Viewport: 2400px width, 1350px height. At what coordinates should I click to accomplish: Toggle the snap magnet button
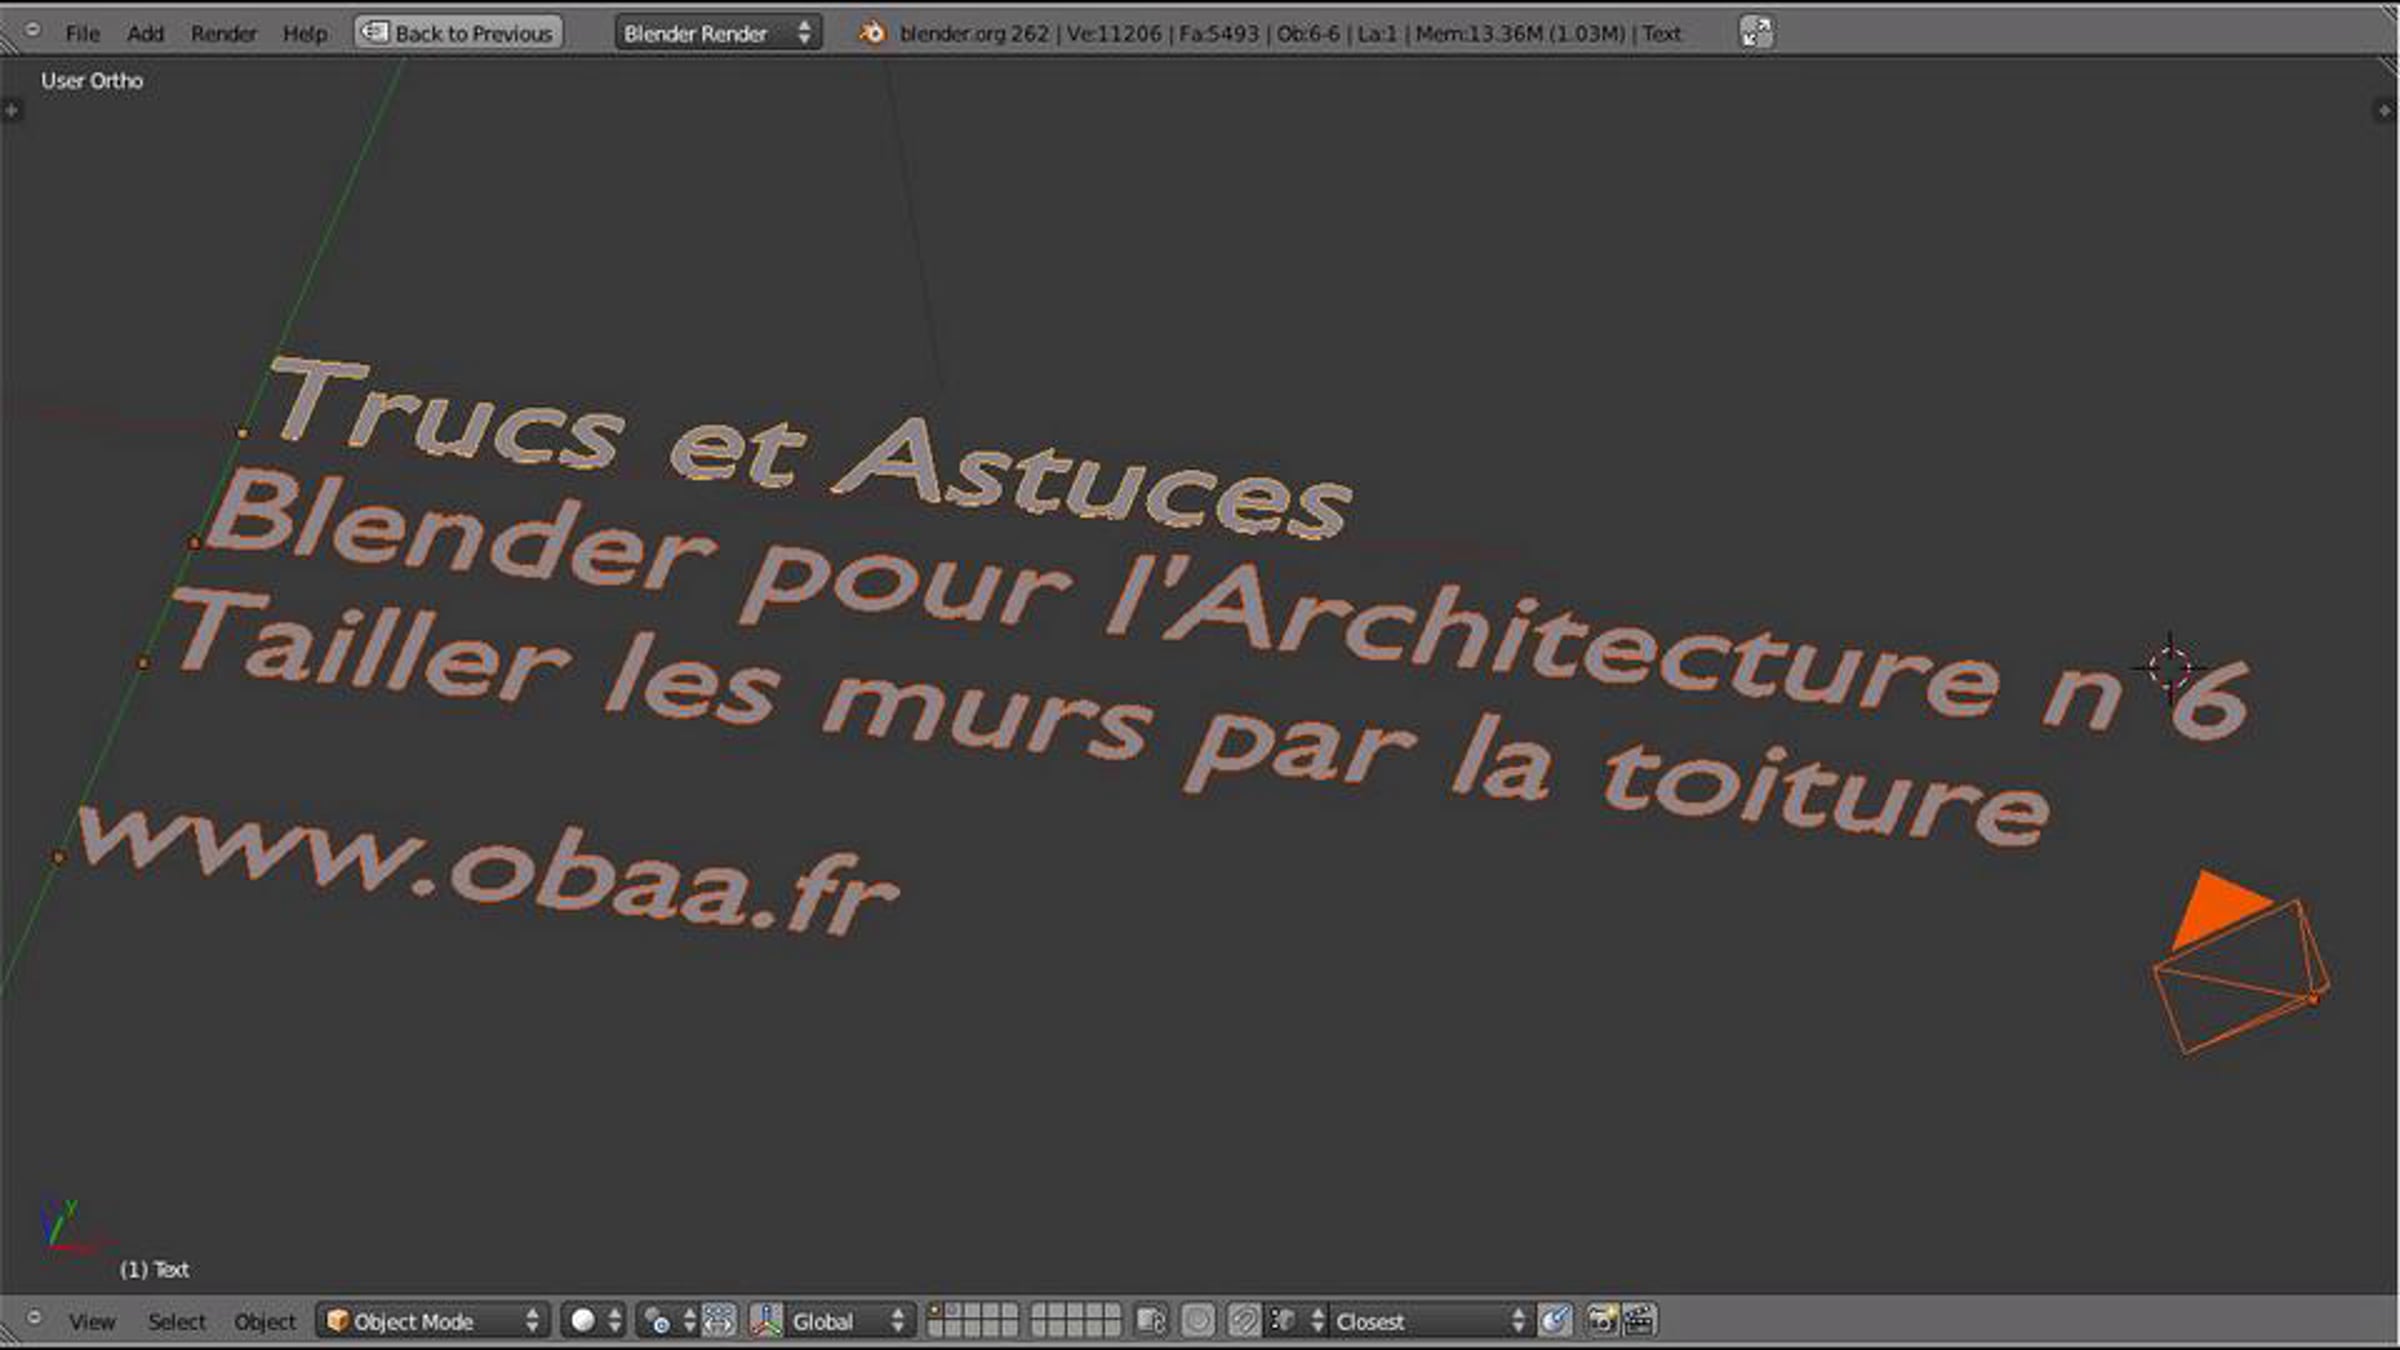[x=1243, y=1321]
